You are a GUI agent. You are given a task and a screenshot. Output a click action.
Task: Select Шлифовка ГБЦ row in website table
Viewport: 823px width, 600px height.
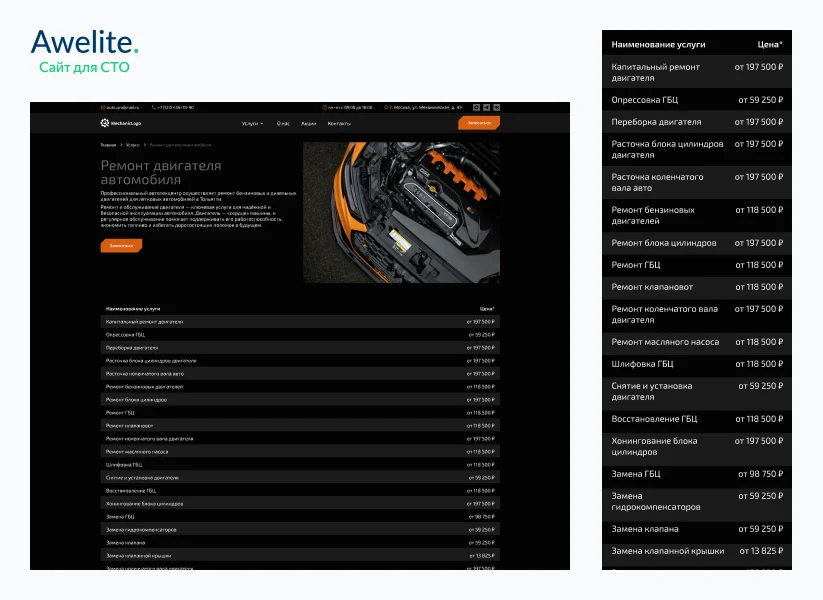300,465
